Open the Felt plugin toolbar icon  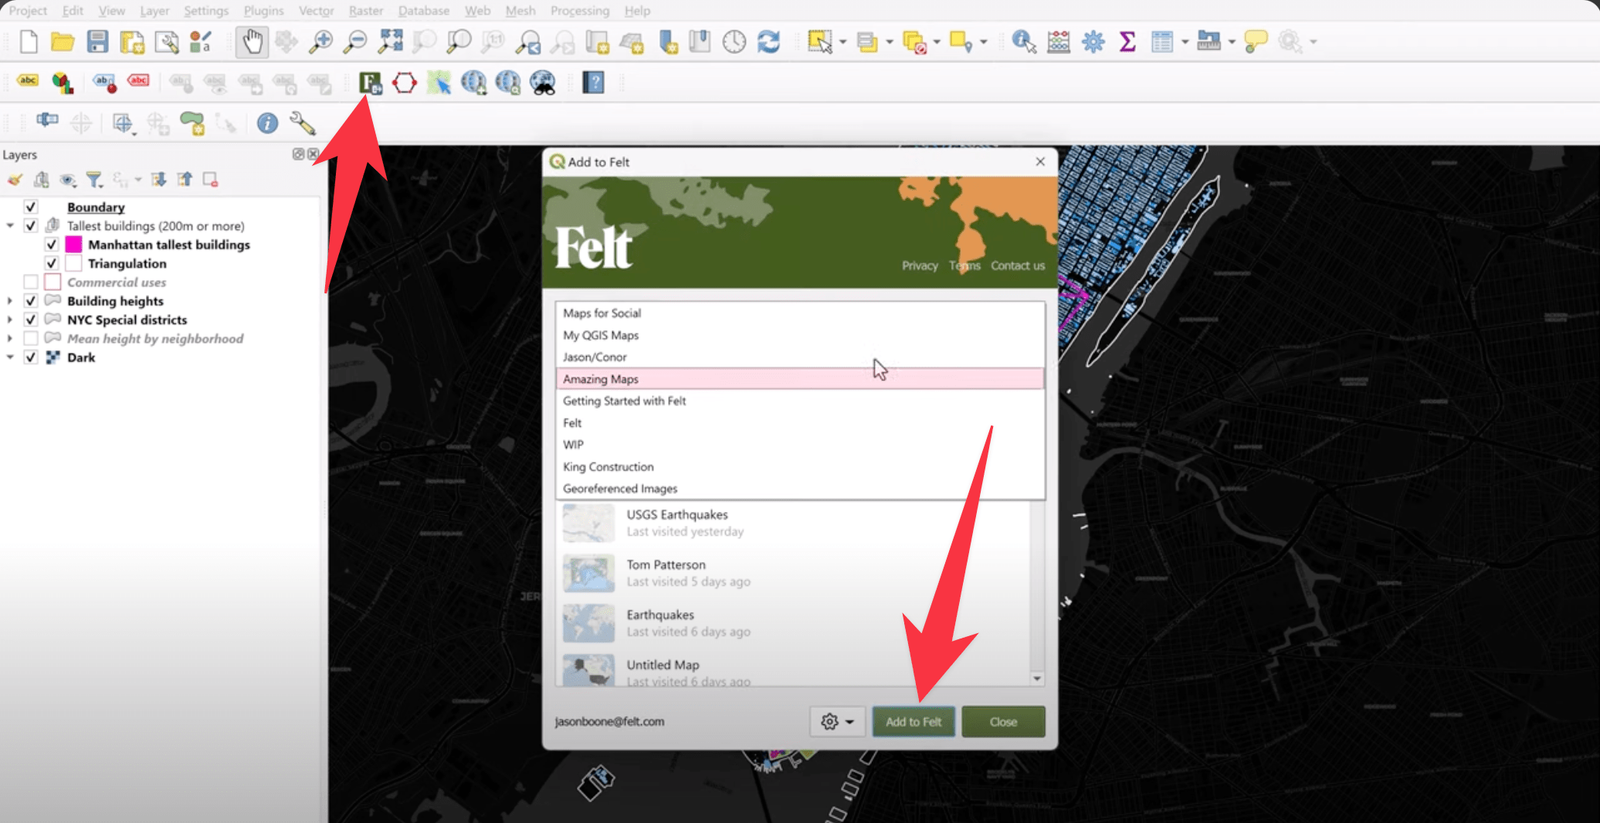tap(370, 83)
